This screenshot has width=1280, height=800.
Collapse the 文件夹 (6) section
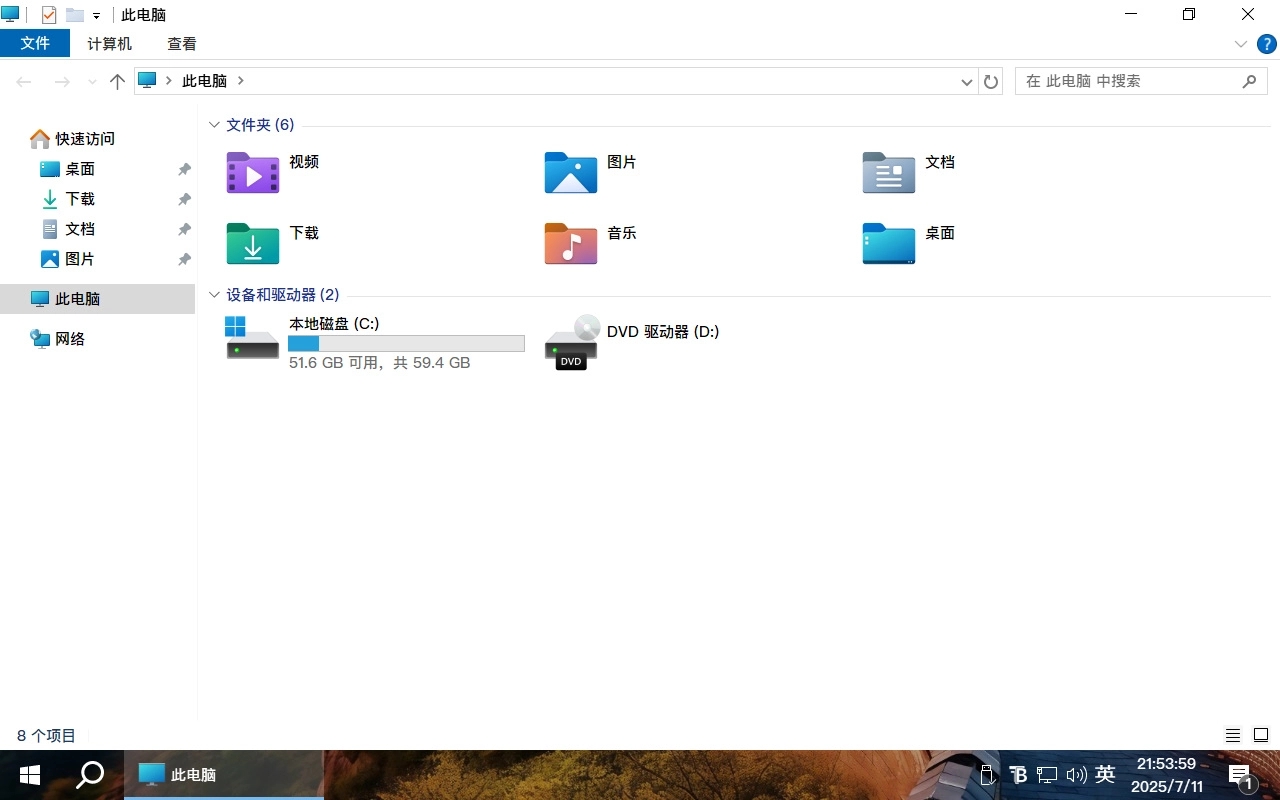tap(214, 124)
